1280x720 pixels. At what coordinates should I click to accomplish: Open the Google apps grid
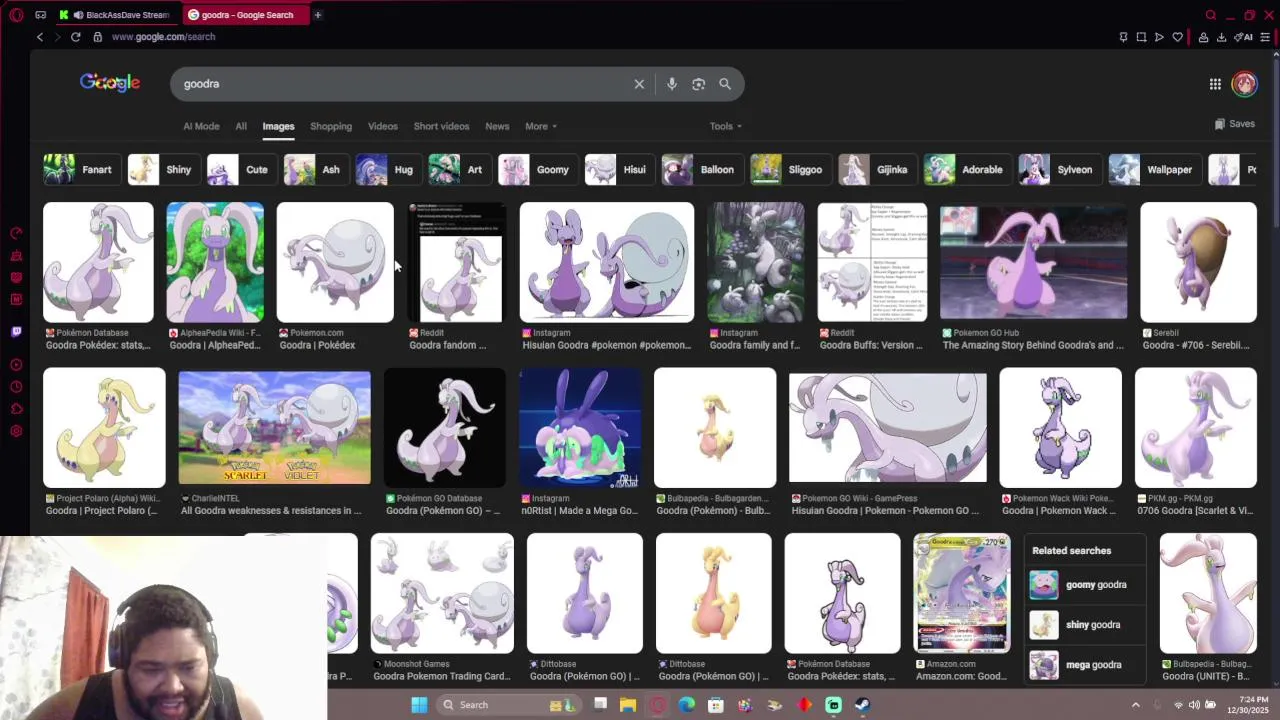coord(1215,84)
